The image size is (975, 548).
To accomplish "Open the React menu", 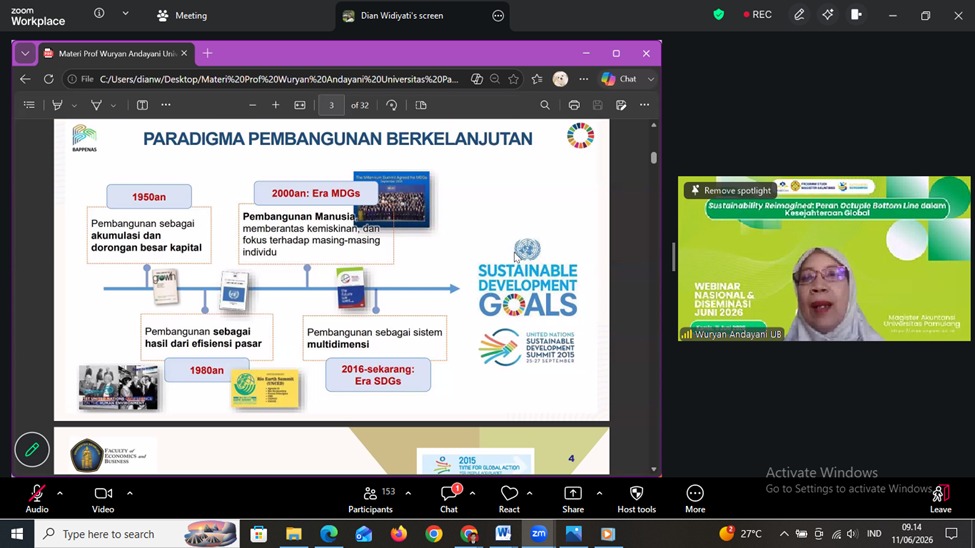I will pos(509,499).
